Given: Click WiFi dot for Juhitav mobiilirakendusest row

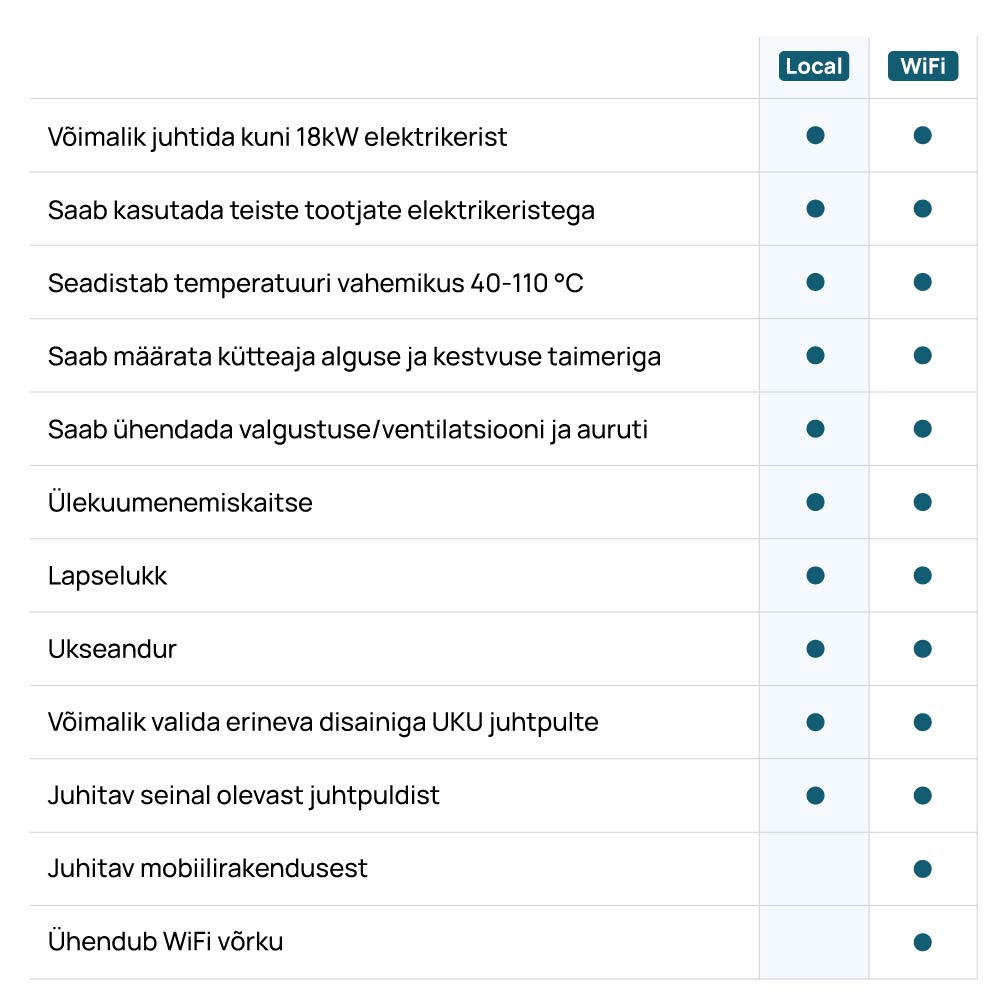Looking at the screenshot, I should coord(923,869).
